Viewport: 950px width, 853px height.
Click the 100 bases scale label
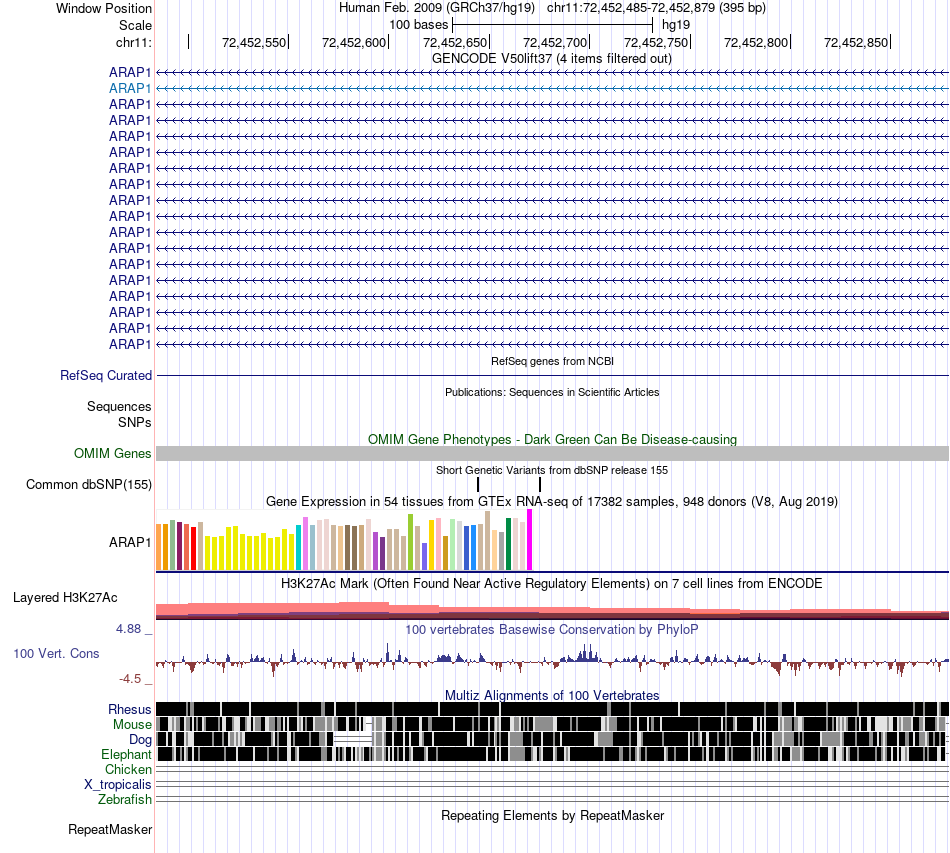[x=419, y=25]
